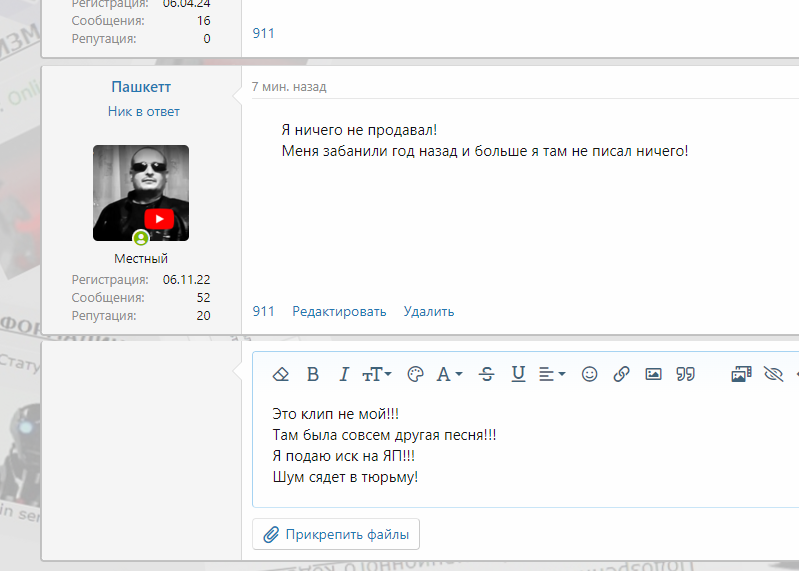799x571 pixels.
Task: Click the text Я ничего не продавал!
Action: click(x=359, y=130)
